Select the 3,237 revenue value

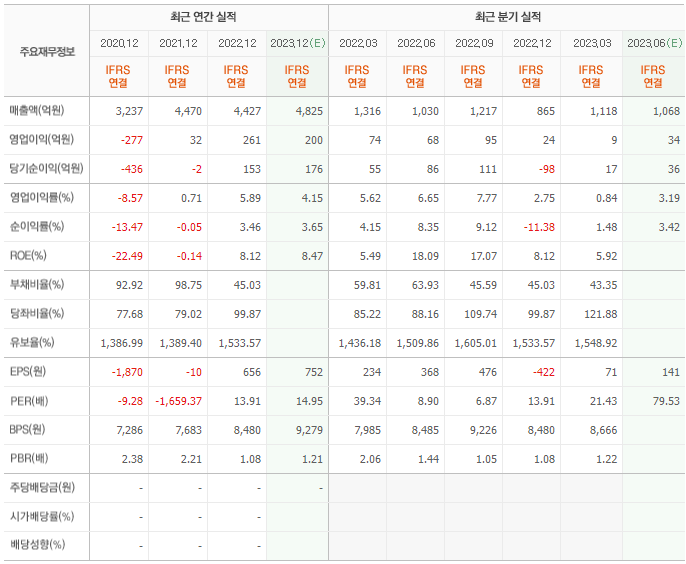(129, 111)
